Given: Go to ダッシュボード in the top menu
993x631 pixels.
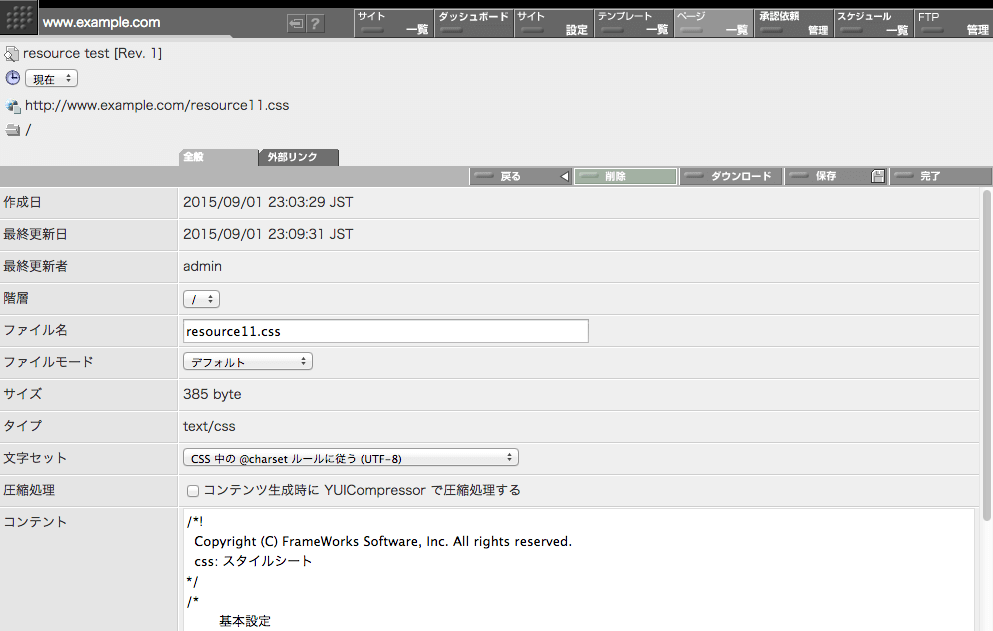Looking at the screenshot, I should tap(475, 23).
